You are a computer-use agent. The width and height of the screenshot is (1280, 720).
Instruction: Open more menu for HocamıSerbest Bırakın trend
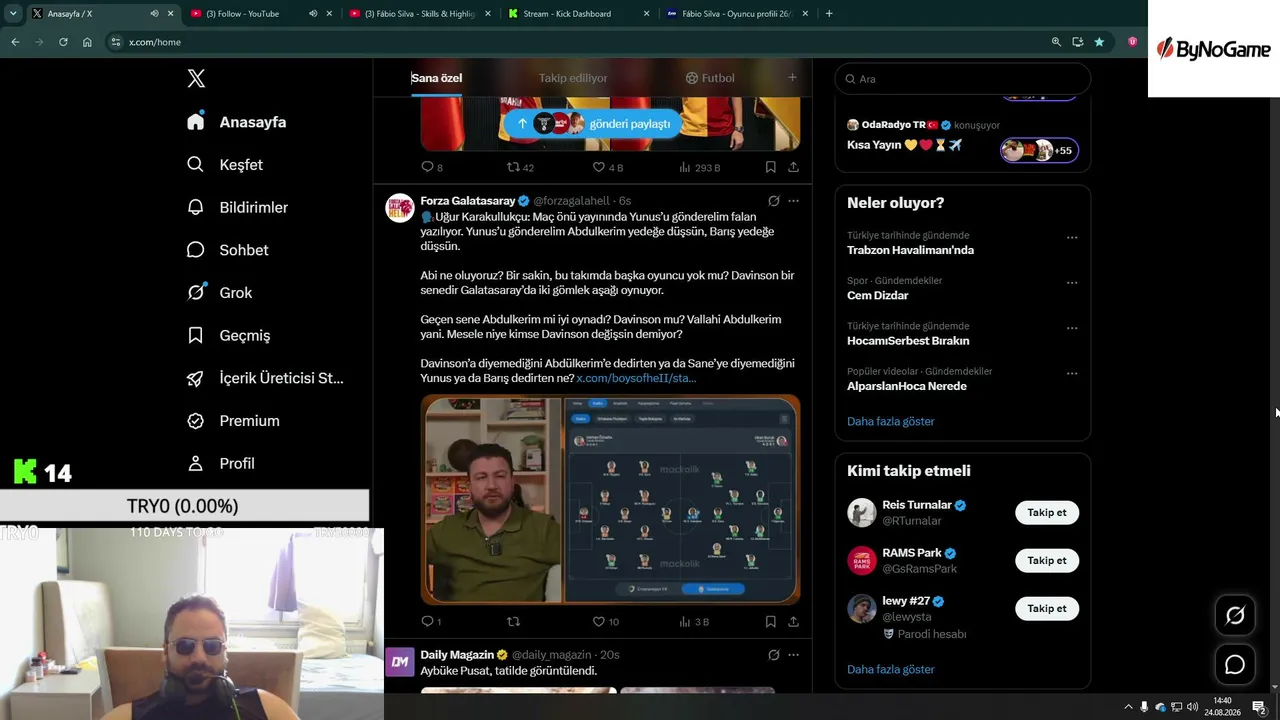(x=1072, y=328)
